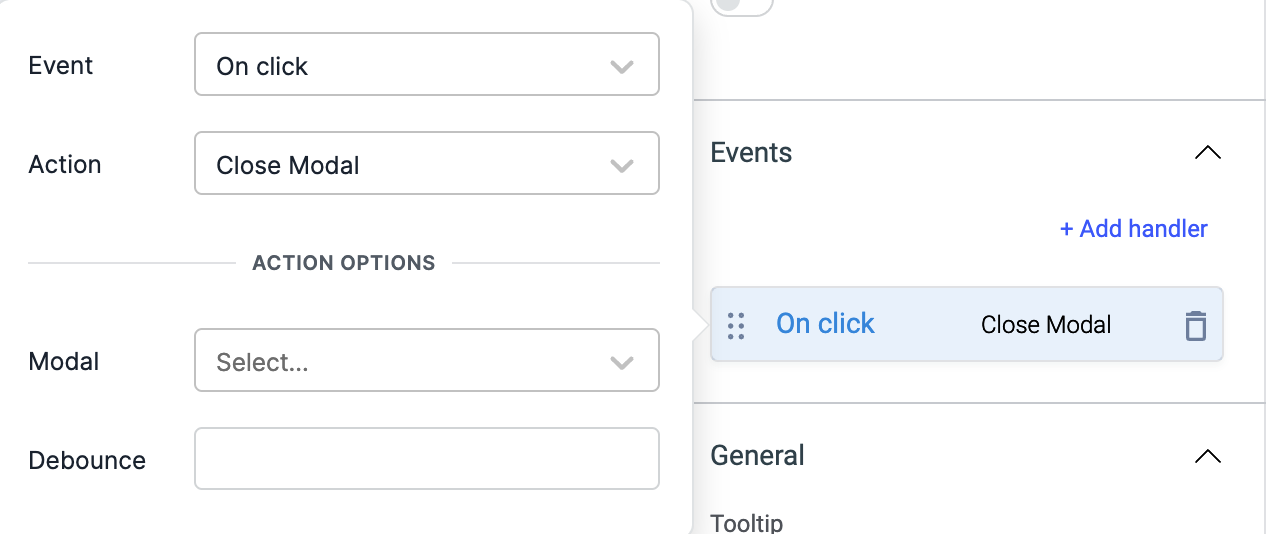Collapse the Events section
The image size is (1266, 534).
pyautogui.click(x=1208, y=153)
